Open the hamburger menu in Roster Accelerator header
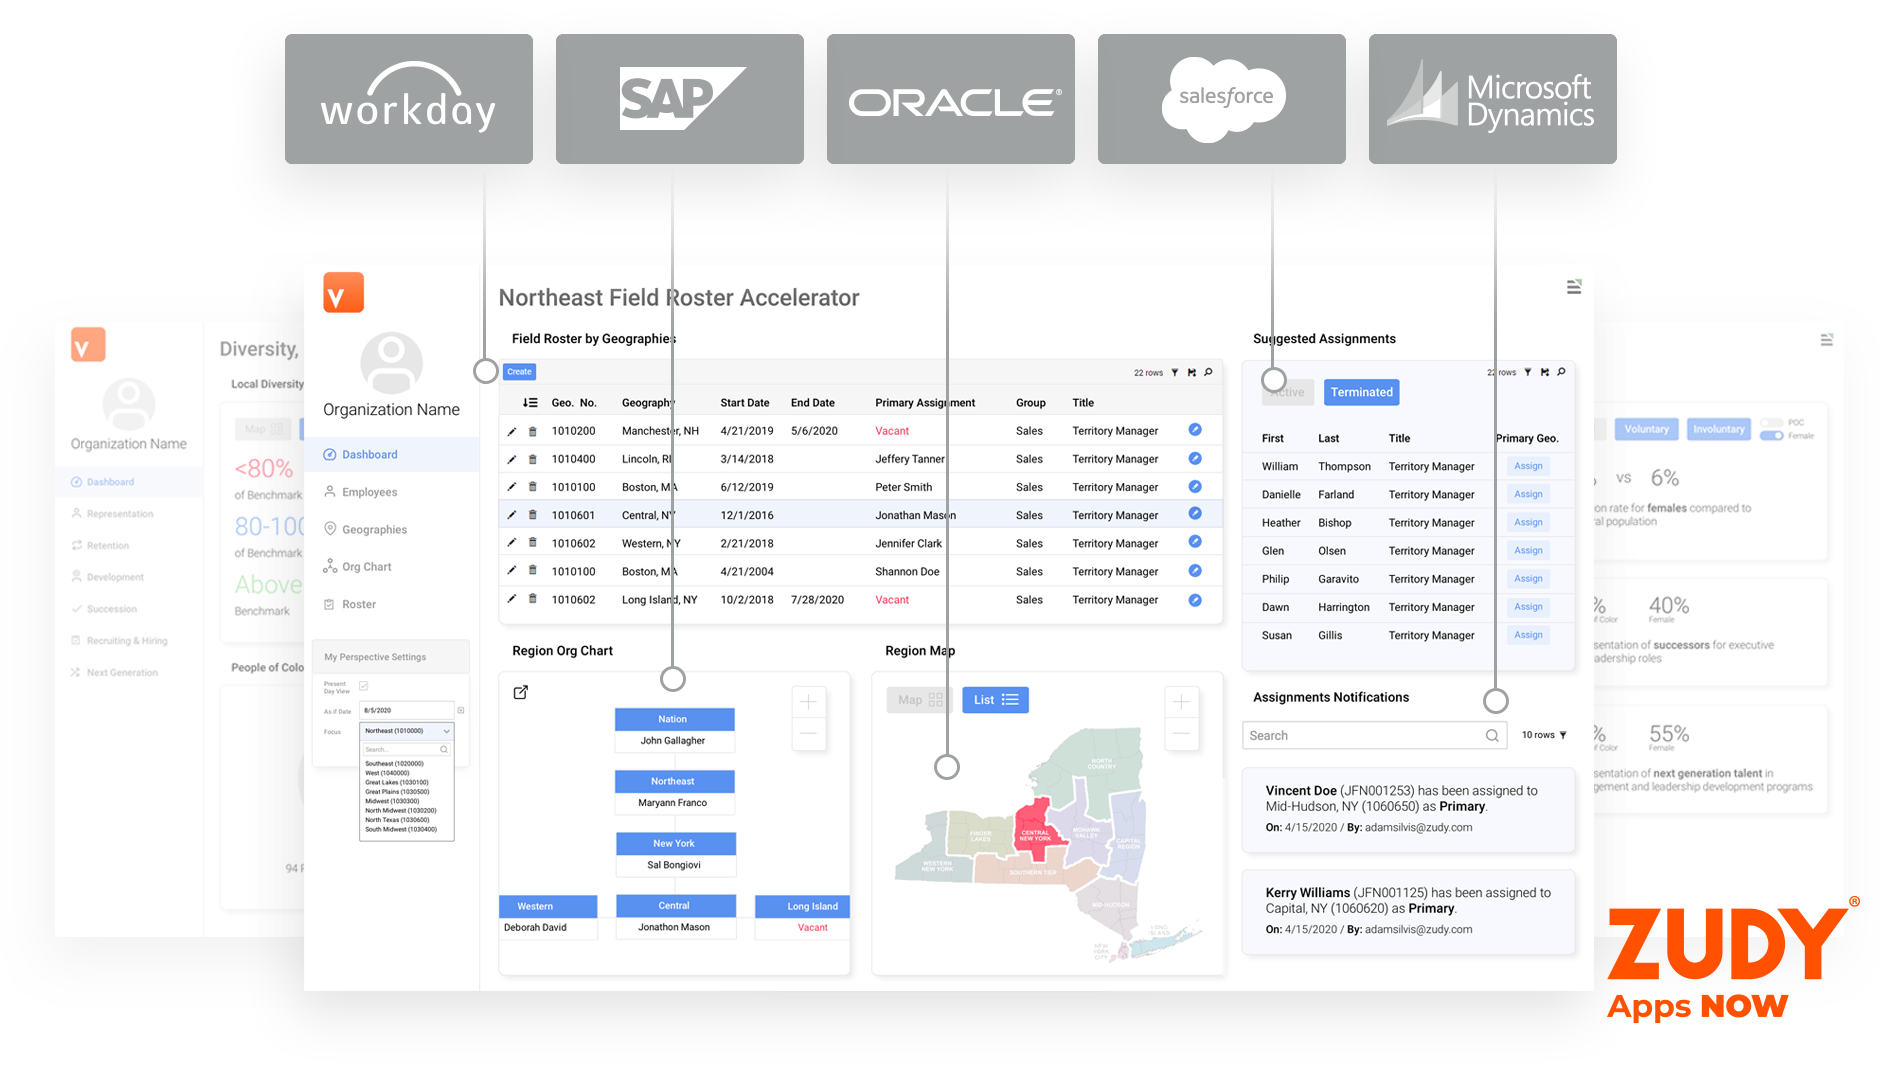This screenshot has height=1070, width=1890. 1573,287
